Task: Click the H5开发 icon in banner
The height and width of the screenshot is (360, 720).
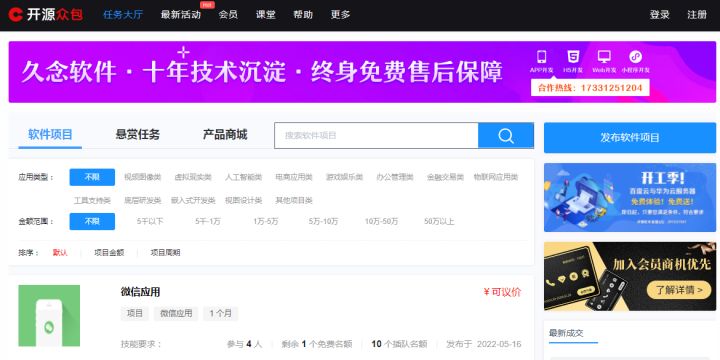Action: tap(573, 56)
